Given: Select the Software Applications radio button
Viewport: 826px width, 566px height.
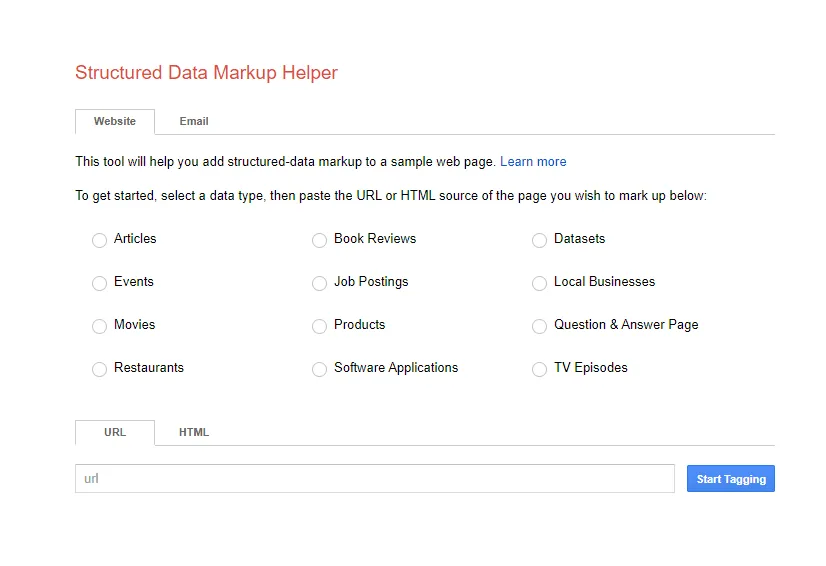Looking at the screenshot, I should click(319, 369).
